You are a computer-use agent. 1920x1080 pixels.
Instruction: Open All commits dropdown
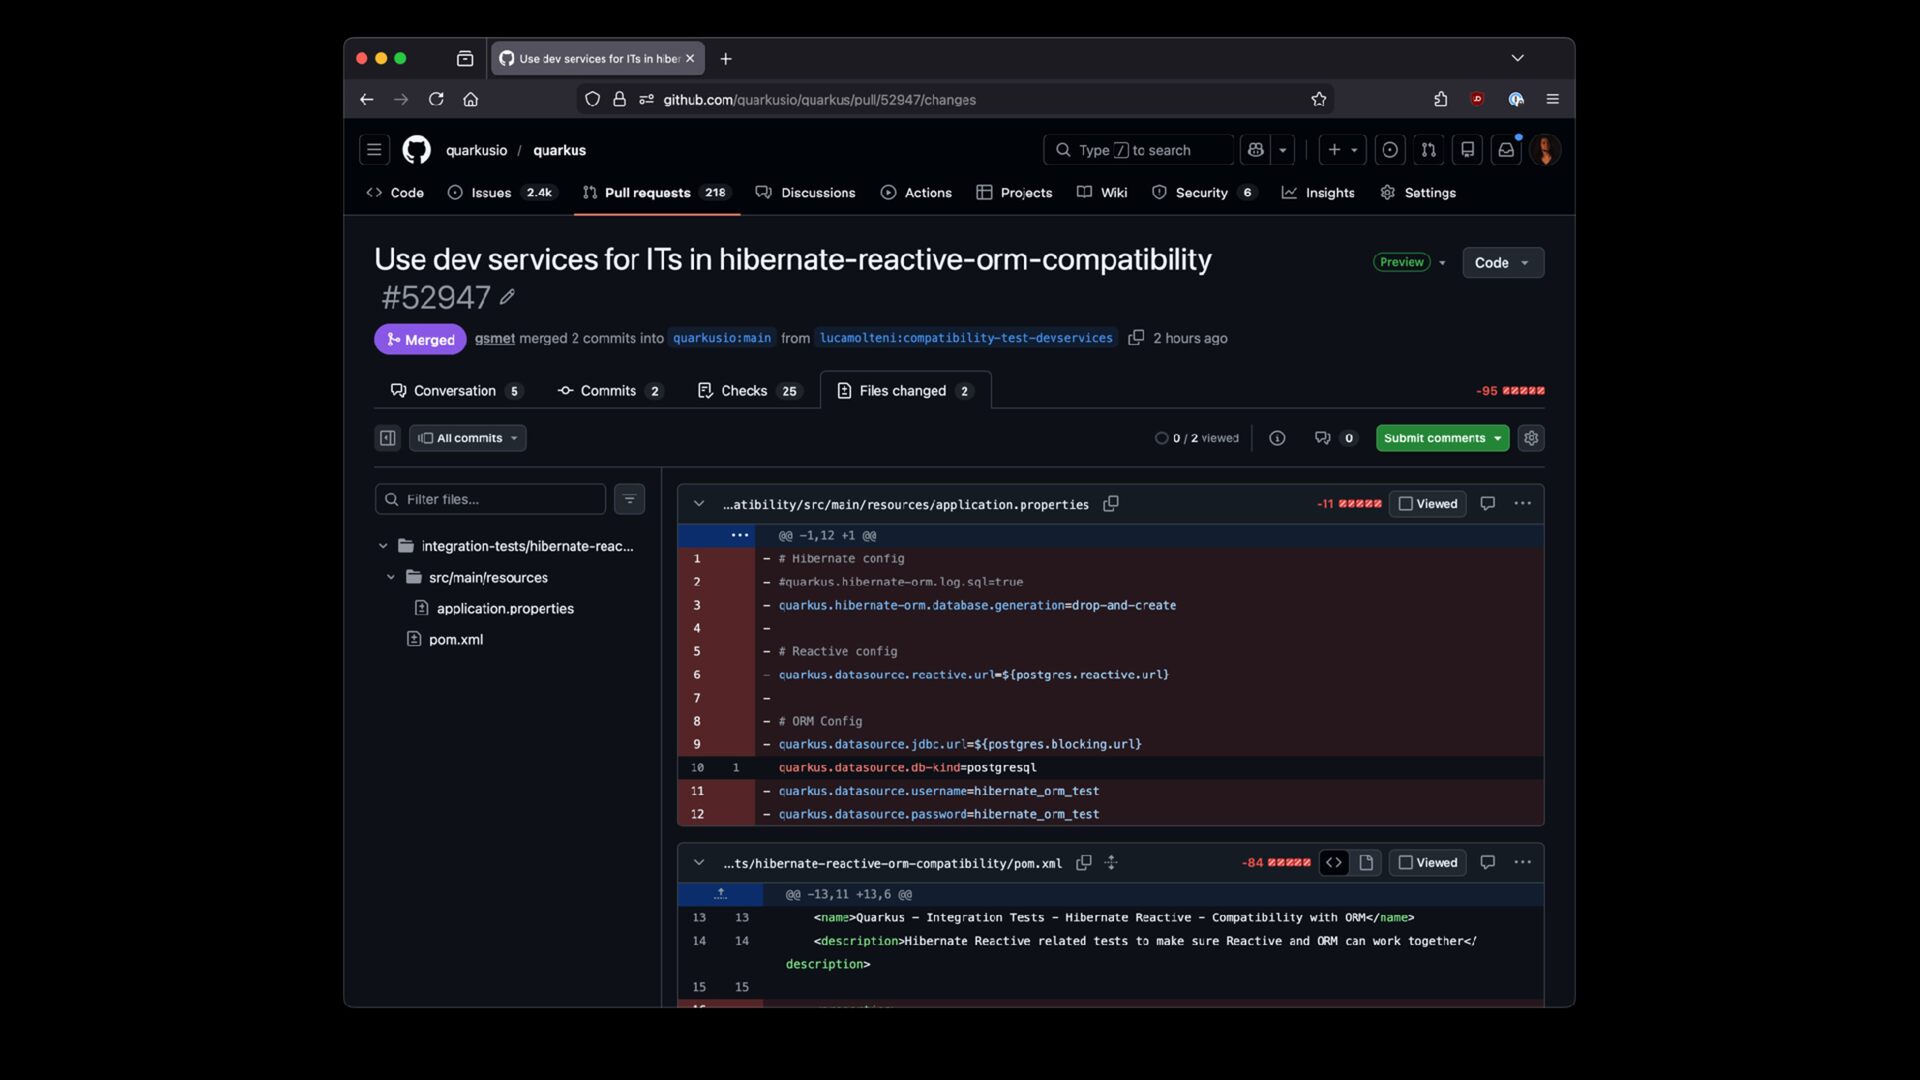click(468, 438)
